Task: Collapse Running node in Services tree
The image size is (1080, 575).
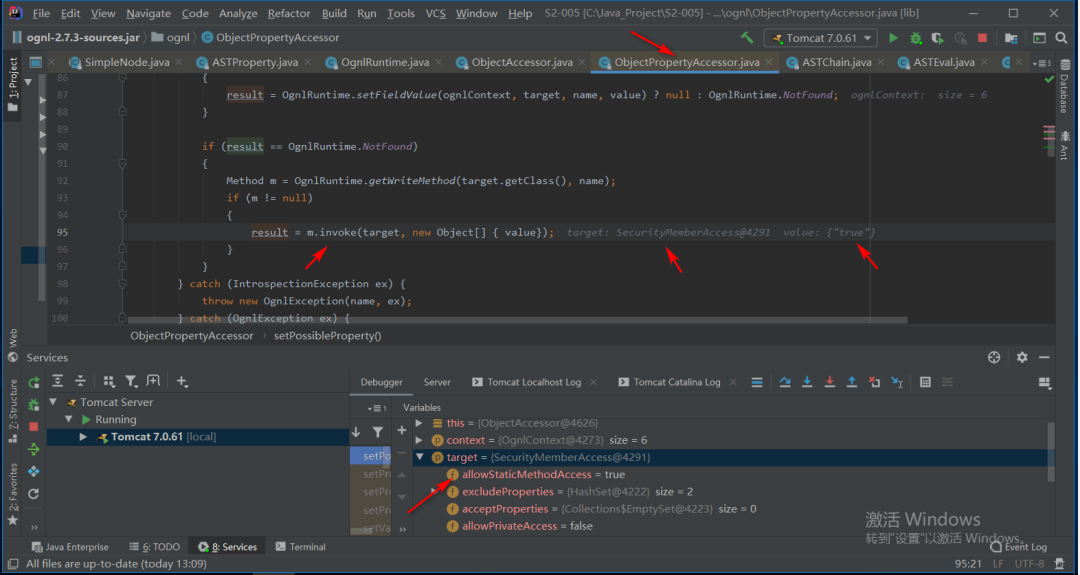Action: tap(69, 419)
